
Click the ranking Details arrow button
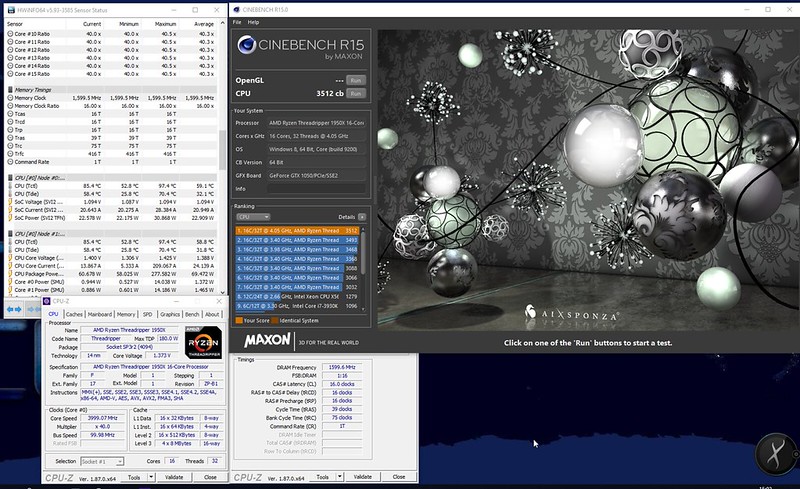363,216
